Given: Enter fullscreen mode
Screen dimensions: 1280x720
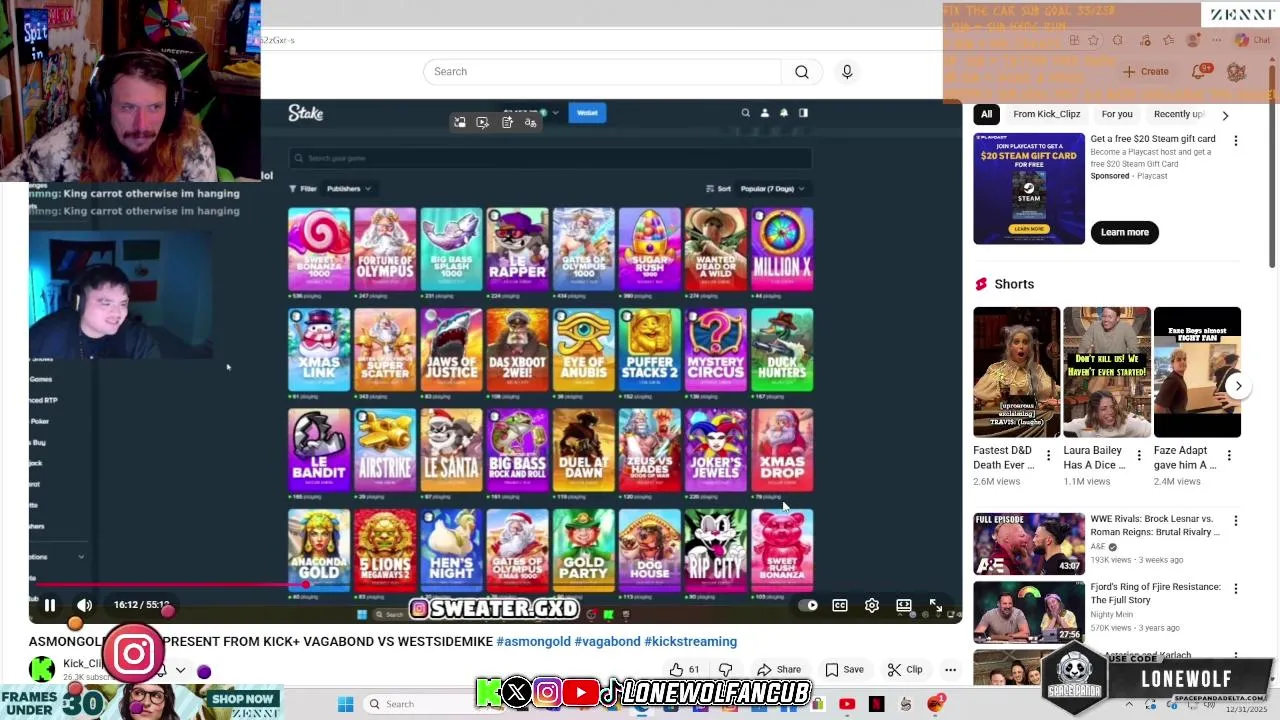Looking at the screenshot, I should click(936, 605).
